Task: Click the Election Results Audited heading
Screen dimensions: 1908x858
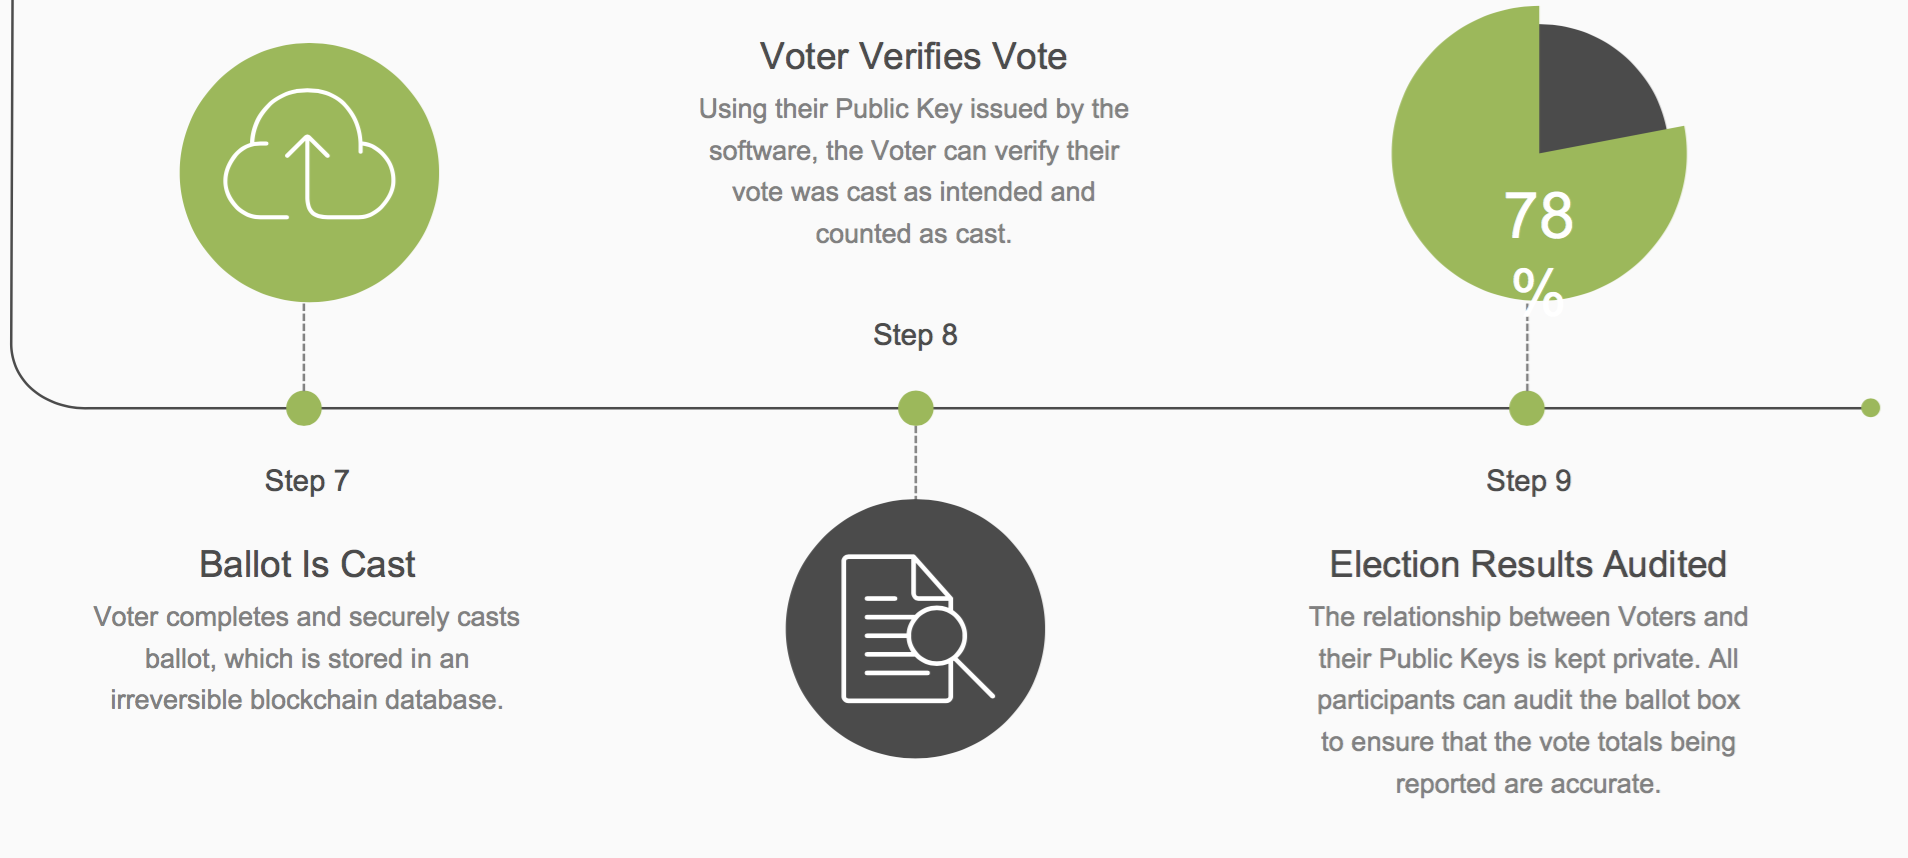Action: pos(1528,564)
